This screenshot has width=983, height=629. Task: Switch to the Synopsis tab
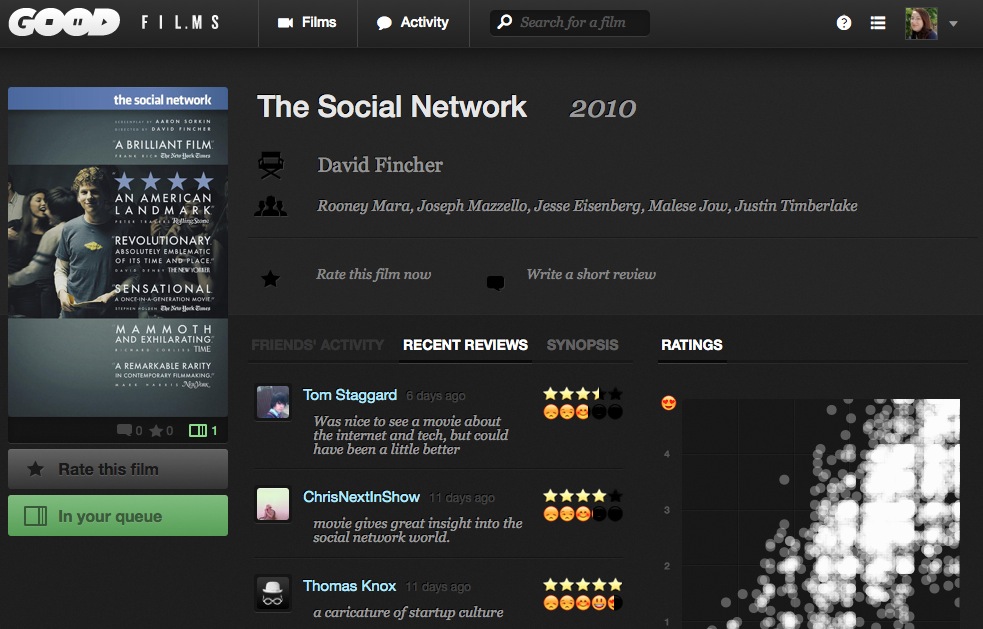point(582,345)
